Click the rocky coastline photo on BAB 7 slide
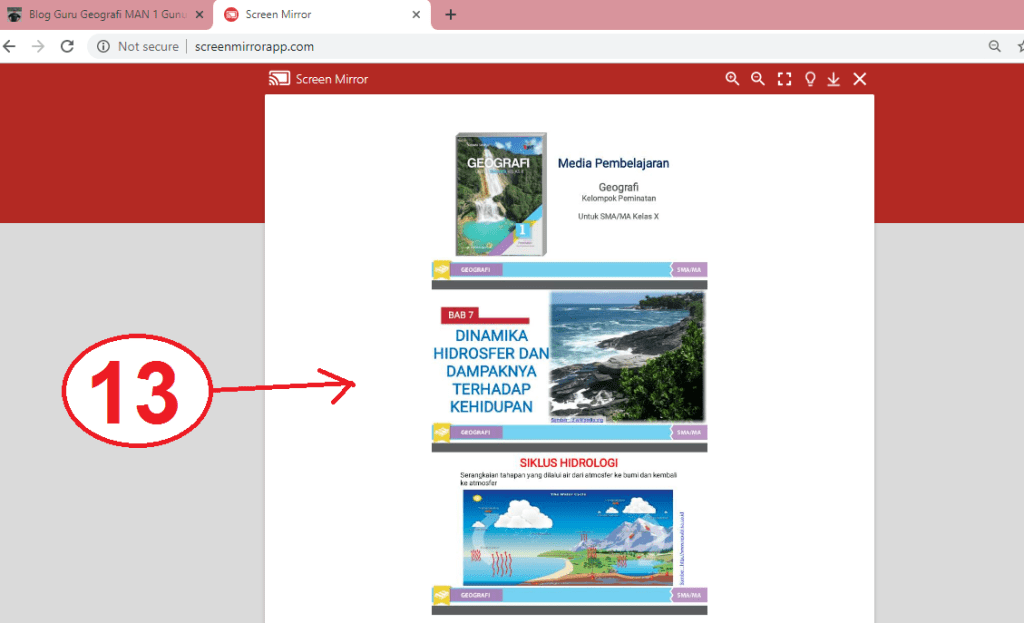 pos(626,355)
